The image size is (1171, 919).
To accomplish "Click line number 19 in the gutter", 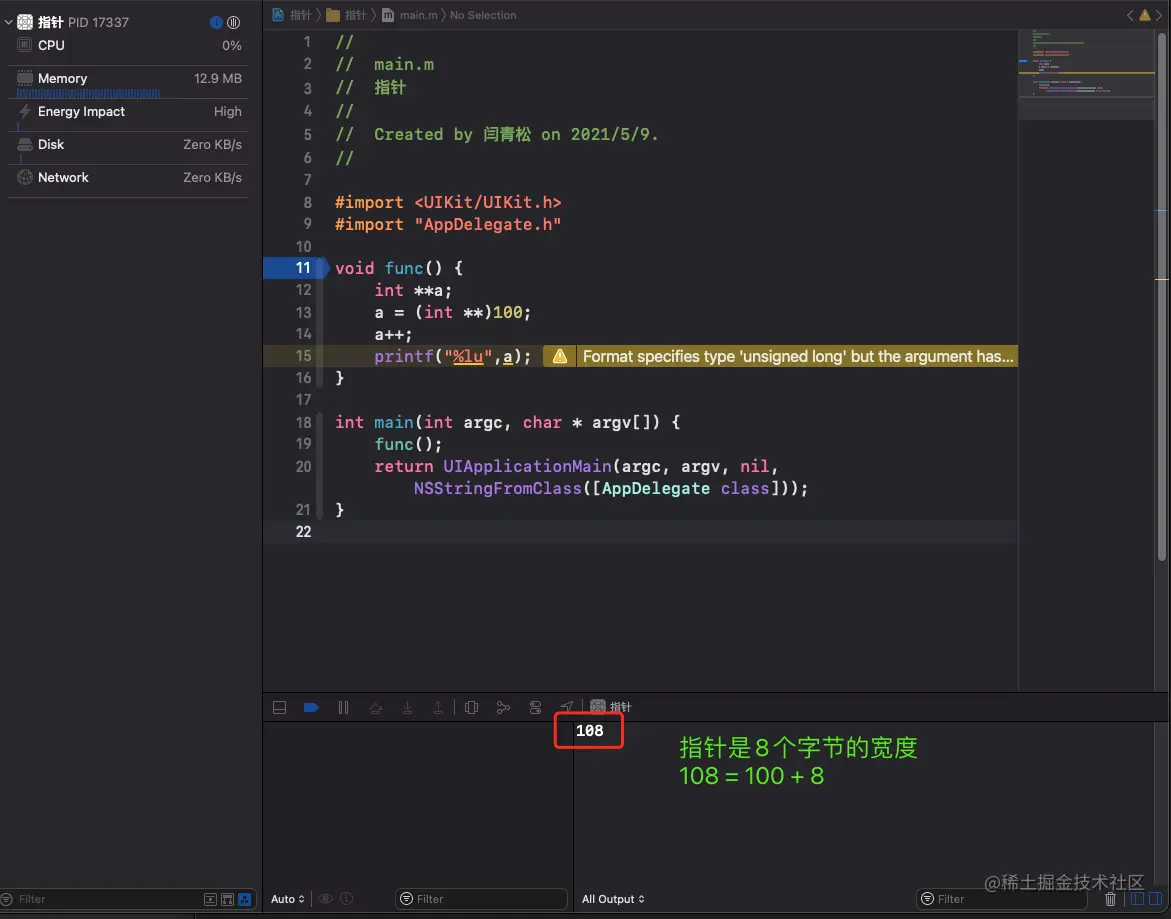I will (303, 444).
